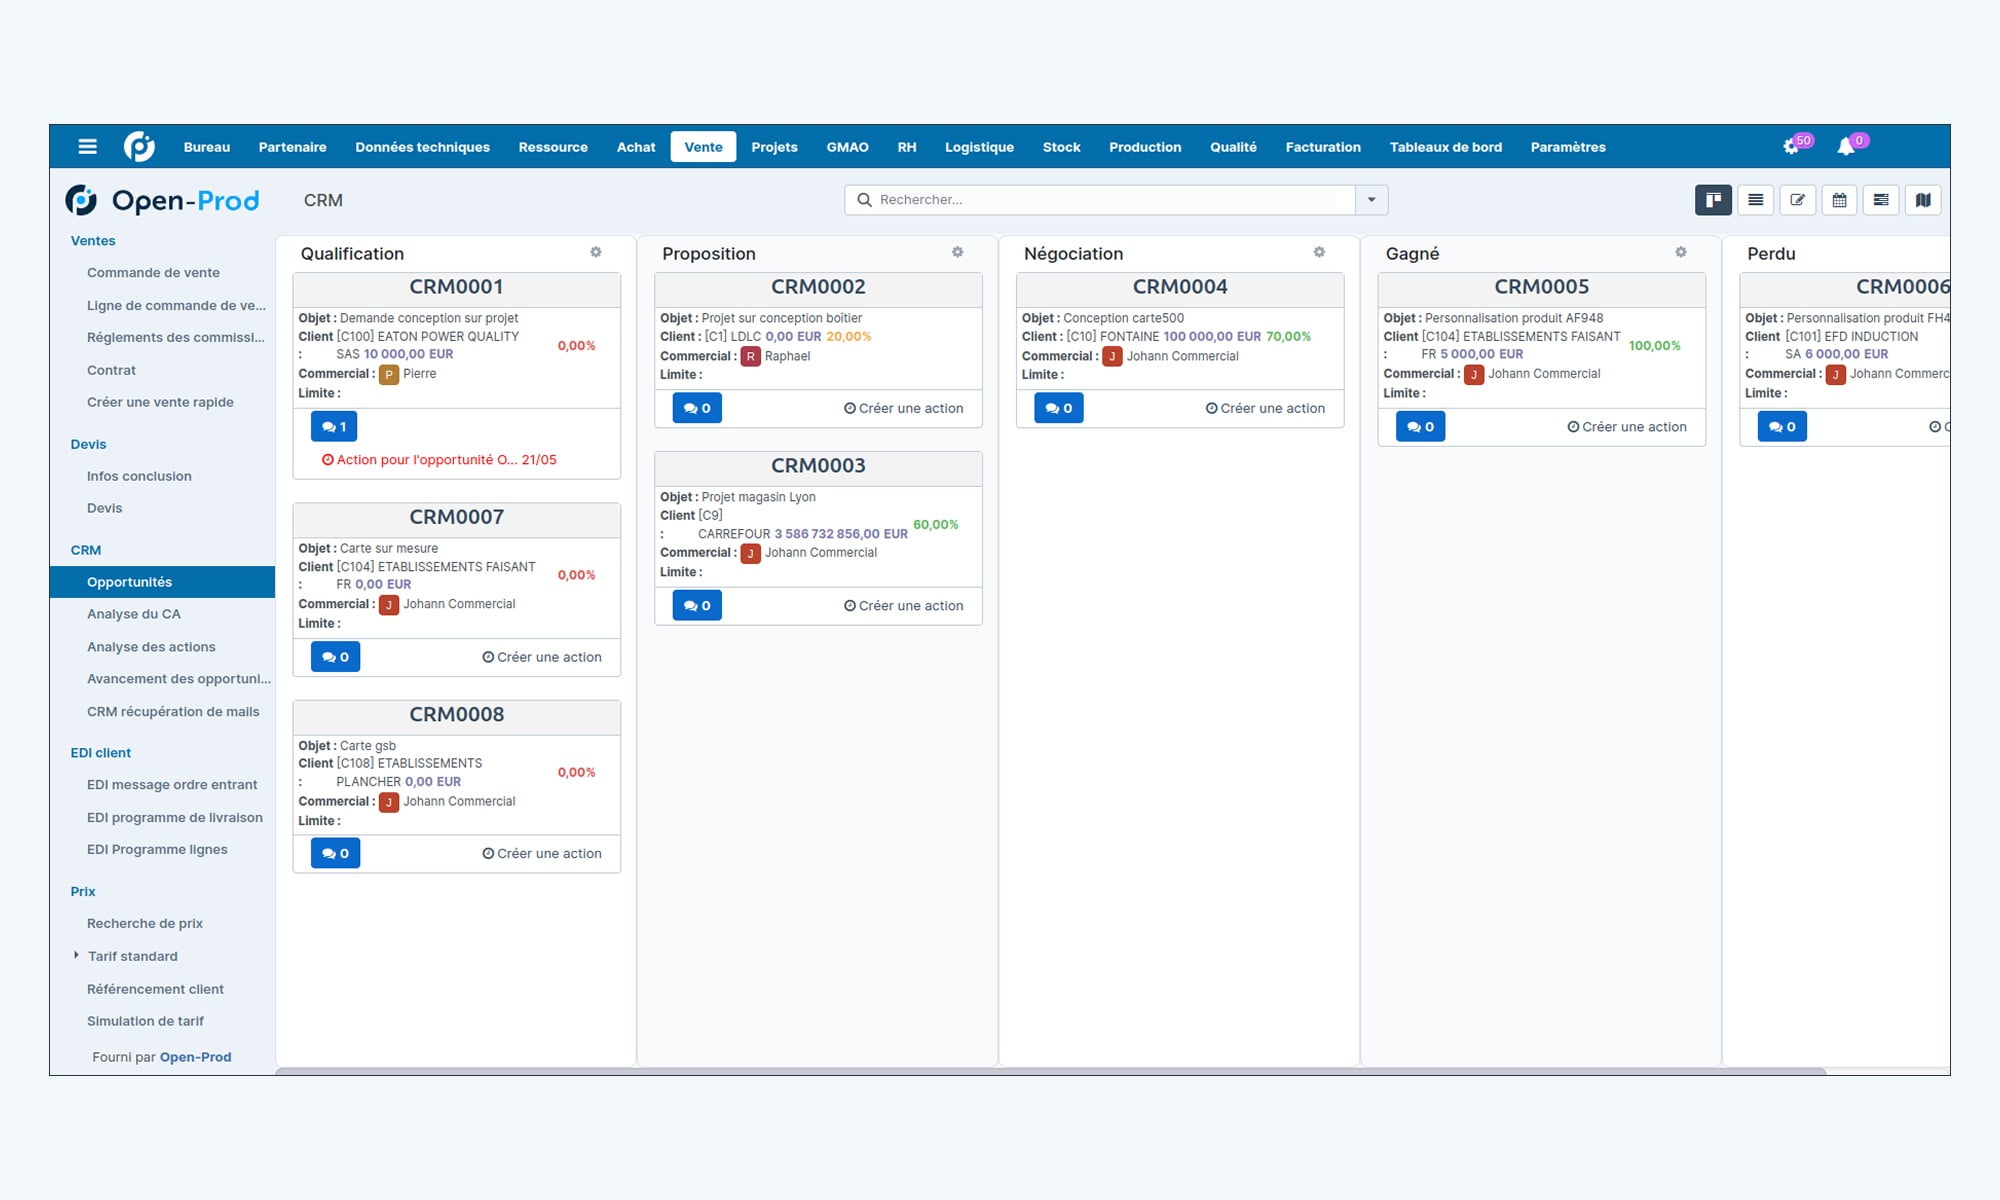The height and width of the screenshot is (1200, 2000).
Task: Open the Facturation menu
Action: tap(1322, 147)
